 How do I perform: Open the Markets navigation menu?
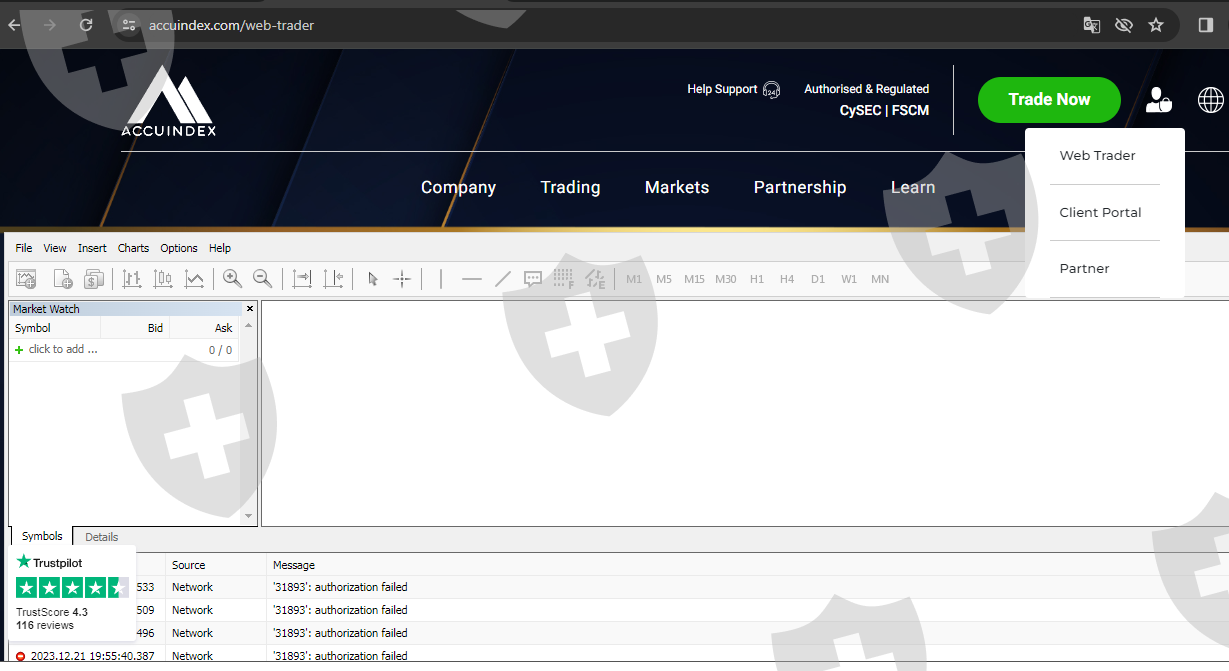677,188
